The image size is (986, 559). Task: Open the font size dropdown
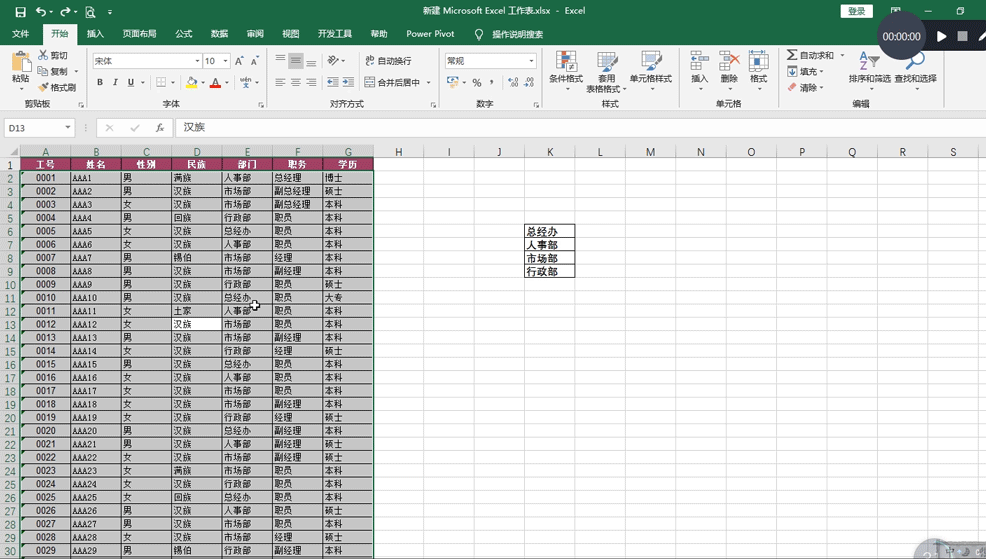(226, 61)
